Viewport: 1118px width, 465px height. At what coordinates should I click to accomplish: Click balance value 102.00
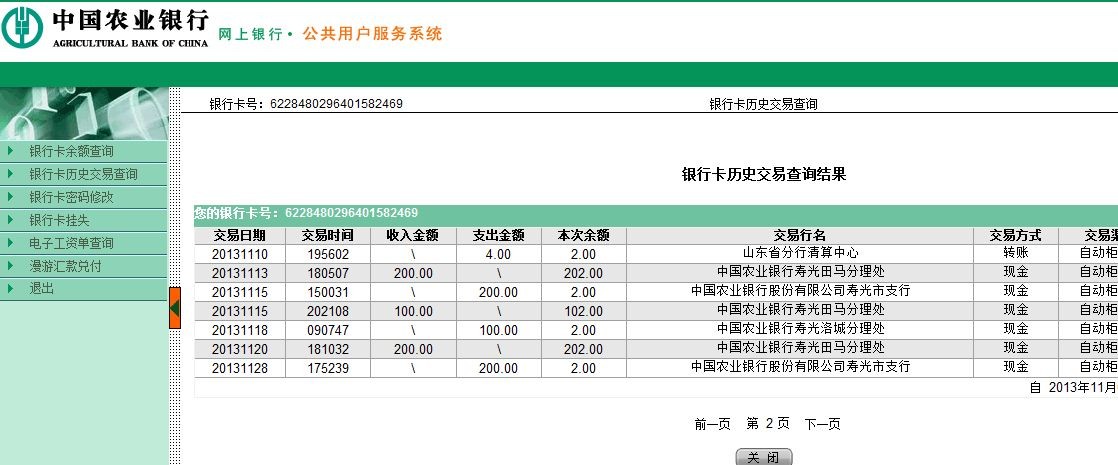pos(583,312)
